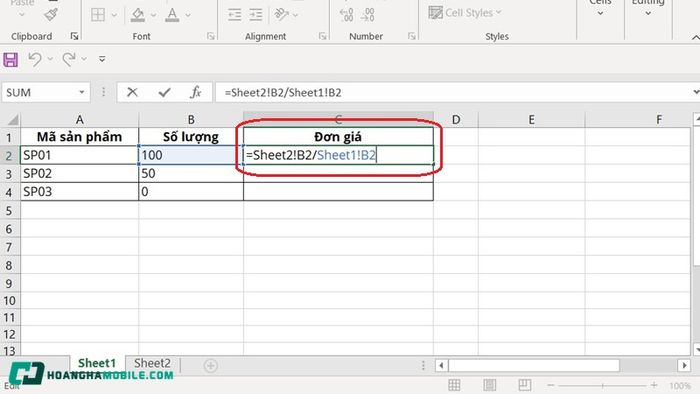Viewport: 700px width, 394px height.
Task: Switch to the Sheet1 tab
Action: [97, 363]
